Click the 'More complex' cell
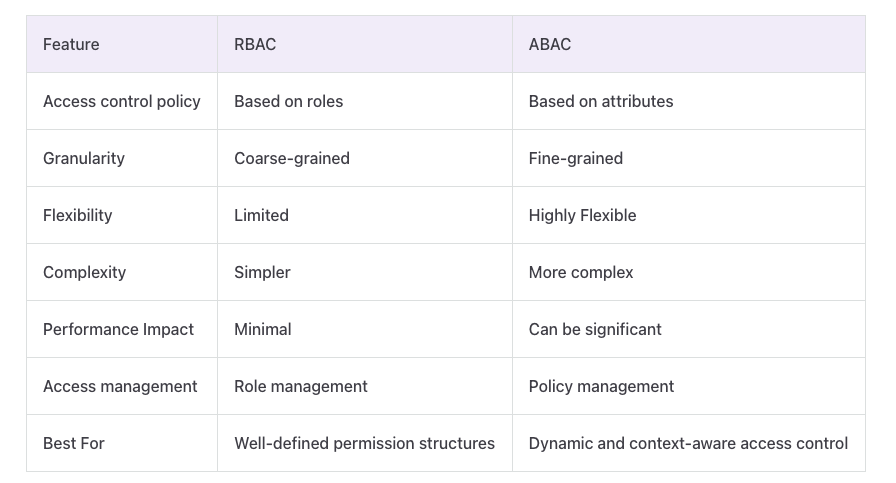Screen dimensions: 896x483 point(581,272)
